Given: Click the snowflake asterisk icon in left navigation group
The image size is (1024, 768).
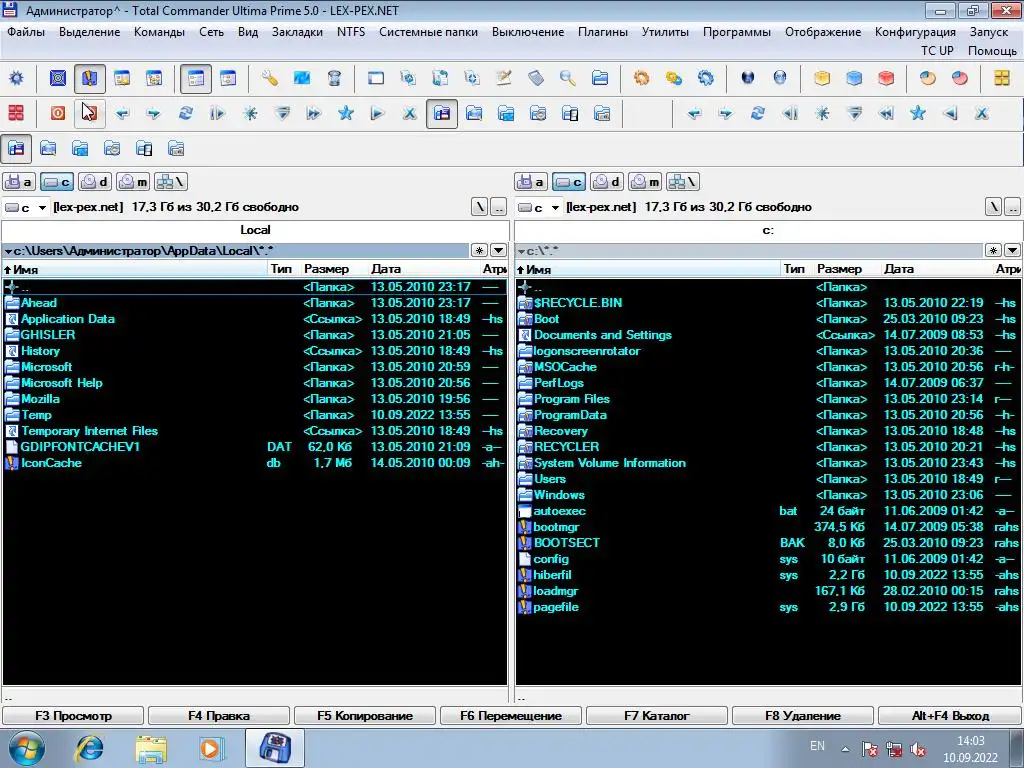Looking at the screenshot, I should point(249,114).
